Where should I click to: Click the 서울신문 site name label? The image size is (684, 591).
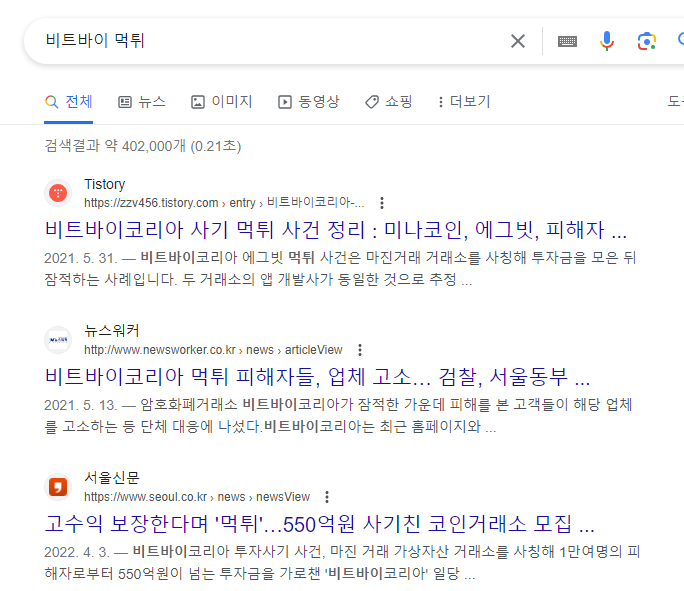112,478
